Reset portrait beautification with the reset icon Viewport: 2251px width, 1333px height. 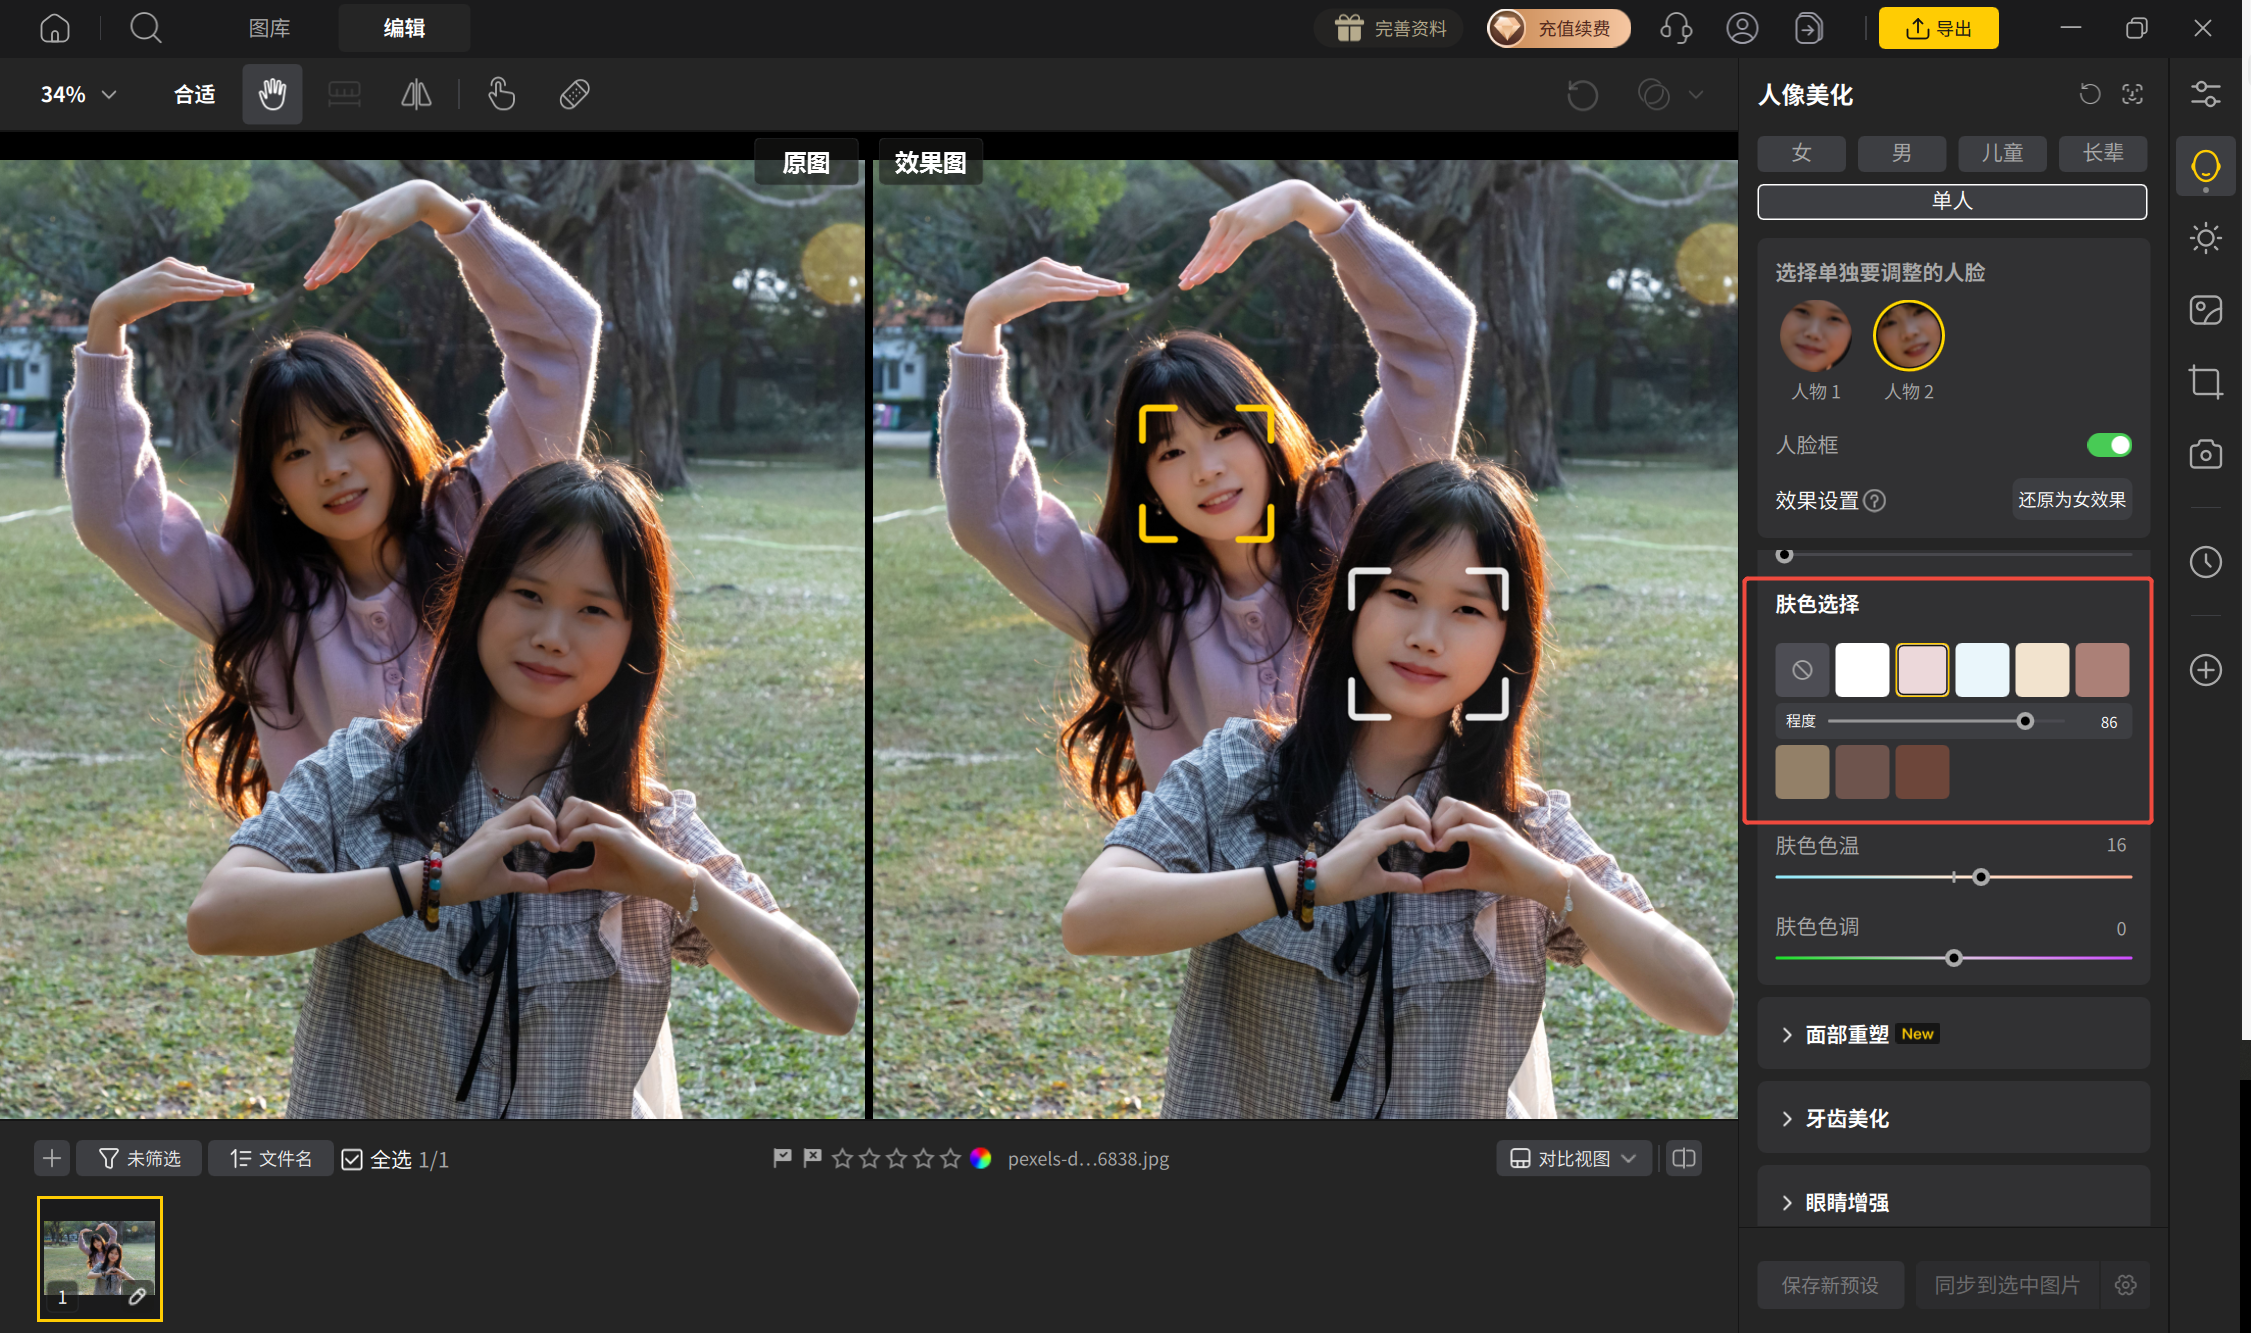tap(2090, 94)
